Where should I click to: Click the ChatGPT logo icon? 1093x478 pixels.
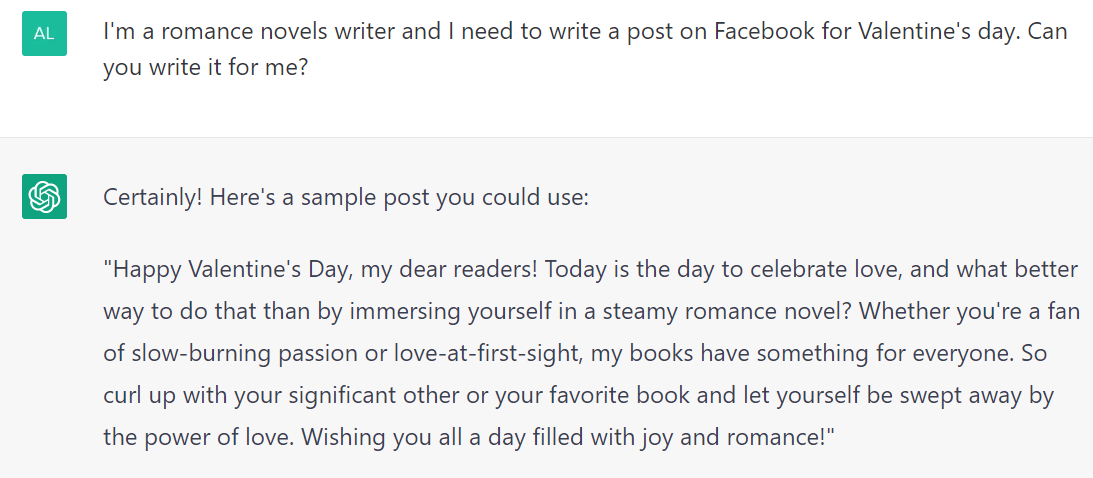tap(44, 196)
